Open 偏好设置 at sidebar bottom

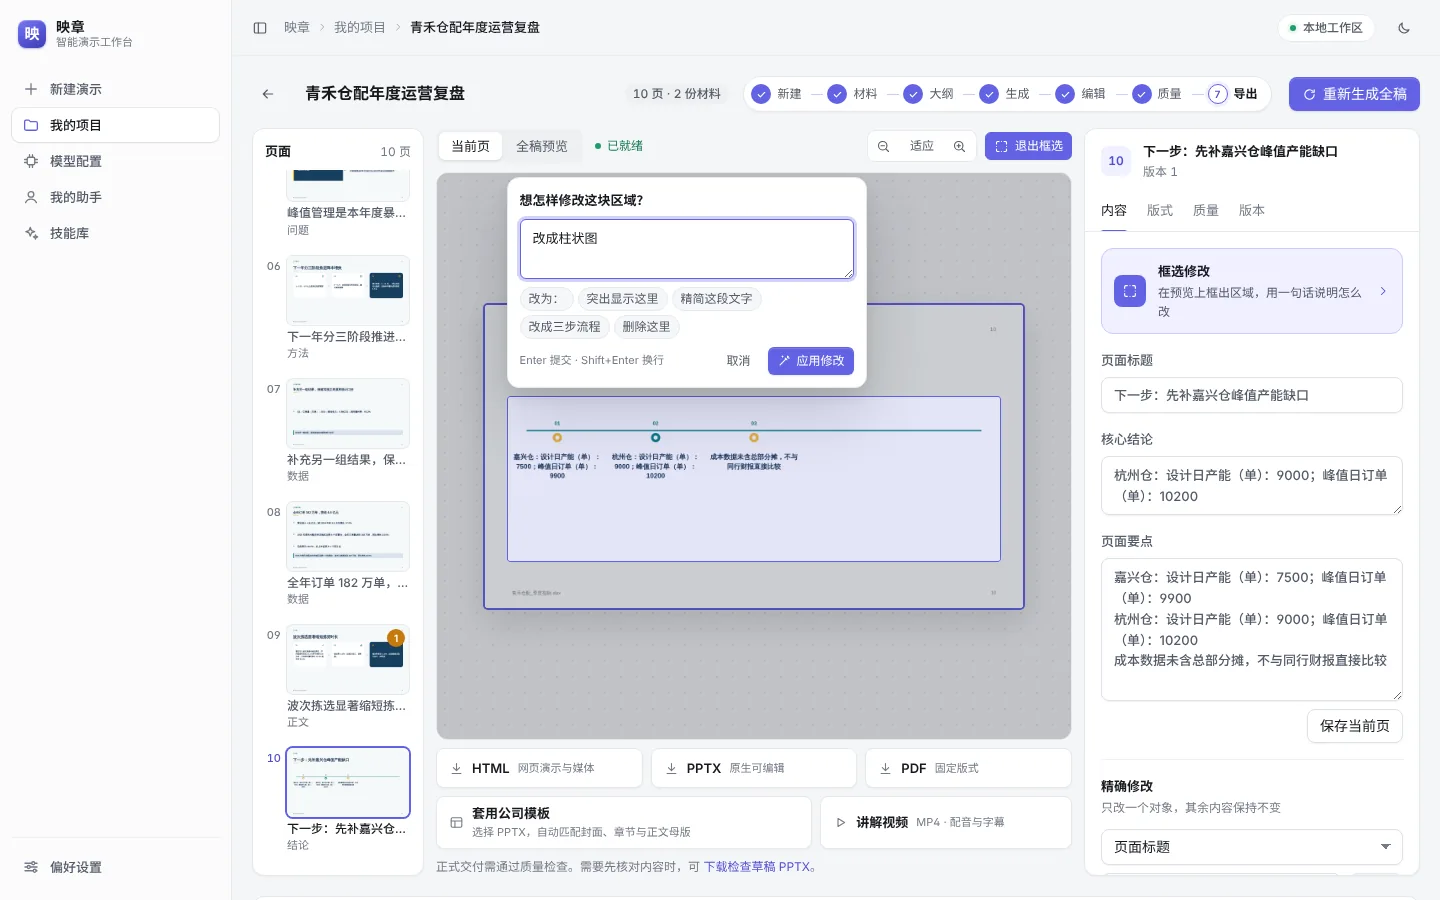(115, 867)
